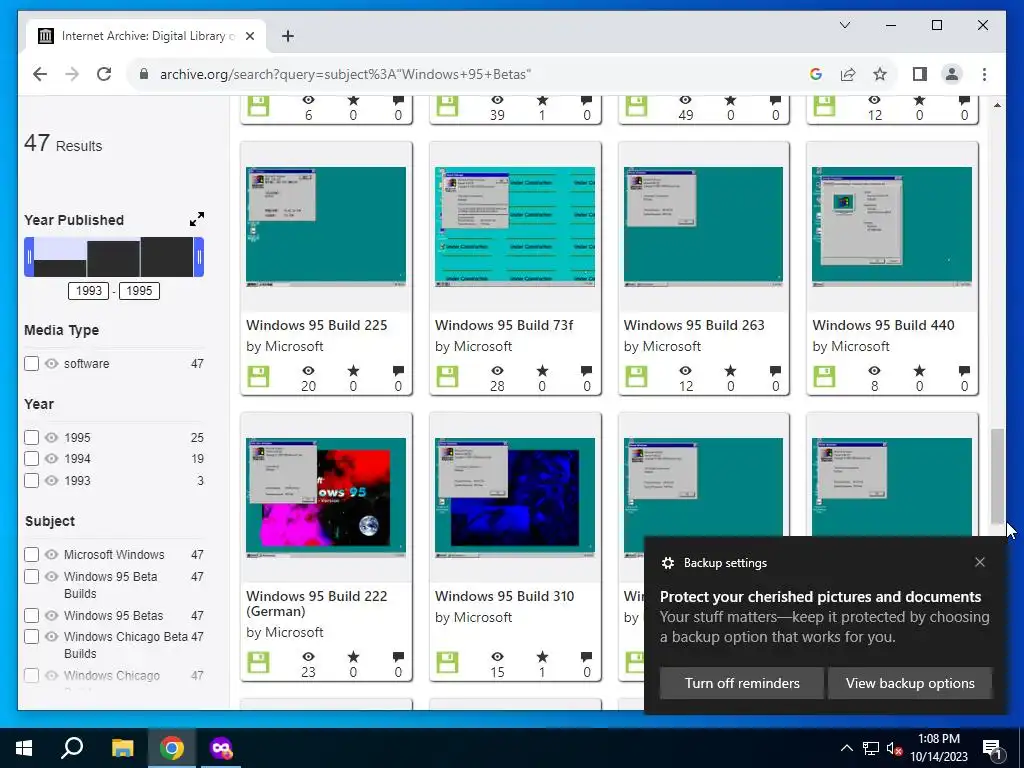
Task: Click the left year range slider handle
Action: pos(29,257)
